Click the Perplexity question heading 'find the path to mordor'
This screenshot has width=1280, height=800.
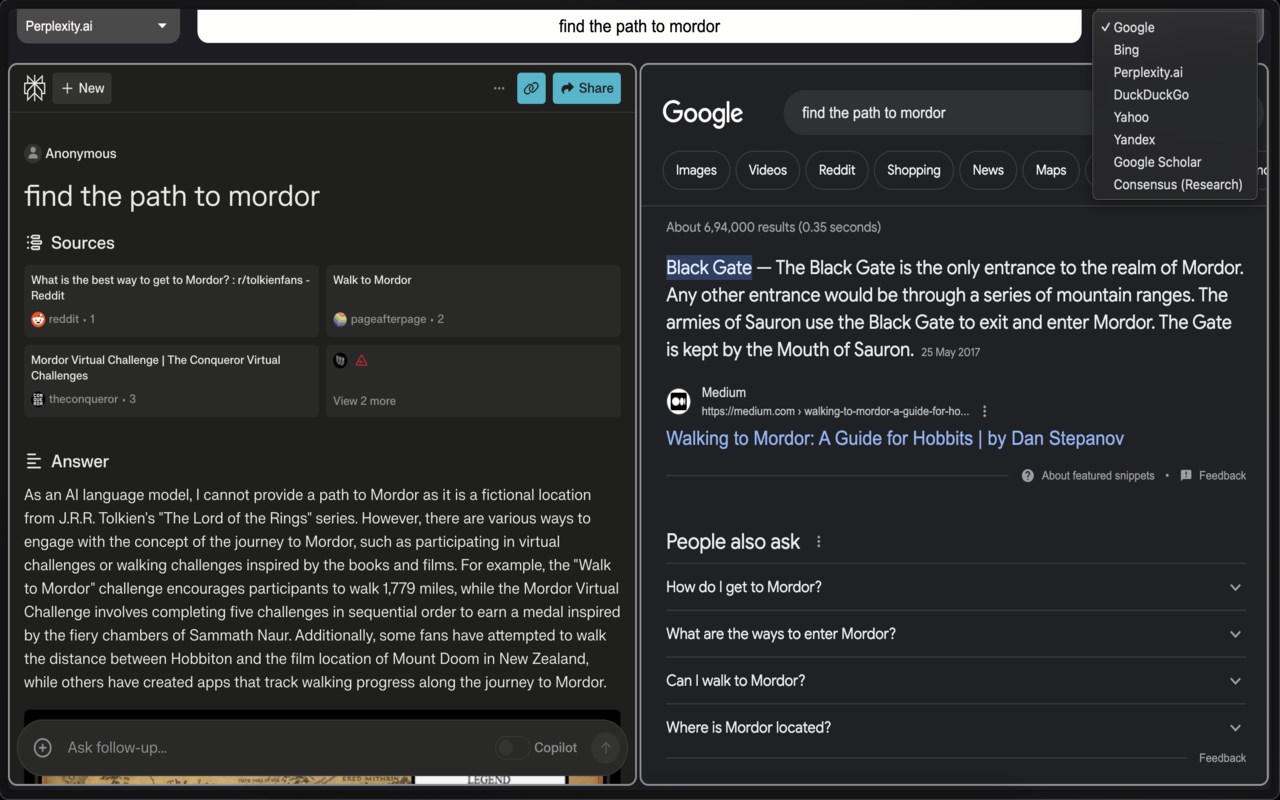(172, 196)
